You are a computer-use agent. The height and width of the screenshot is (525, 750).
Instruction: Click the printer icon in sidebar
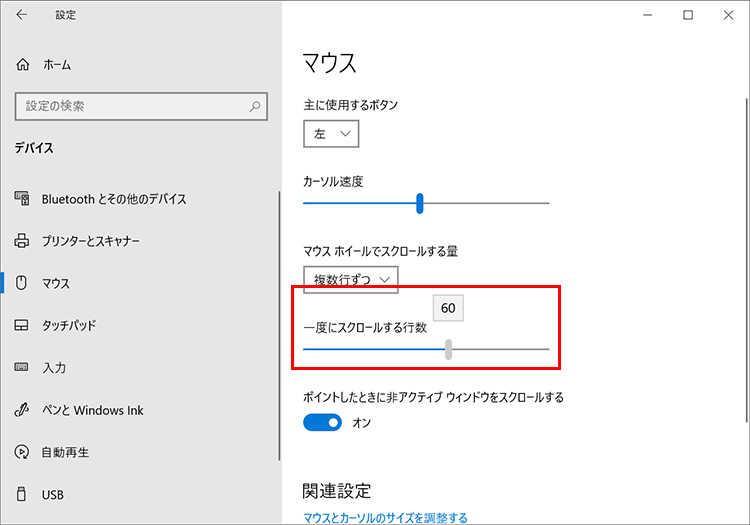(23, 241)
